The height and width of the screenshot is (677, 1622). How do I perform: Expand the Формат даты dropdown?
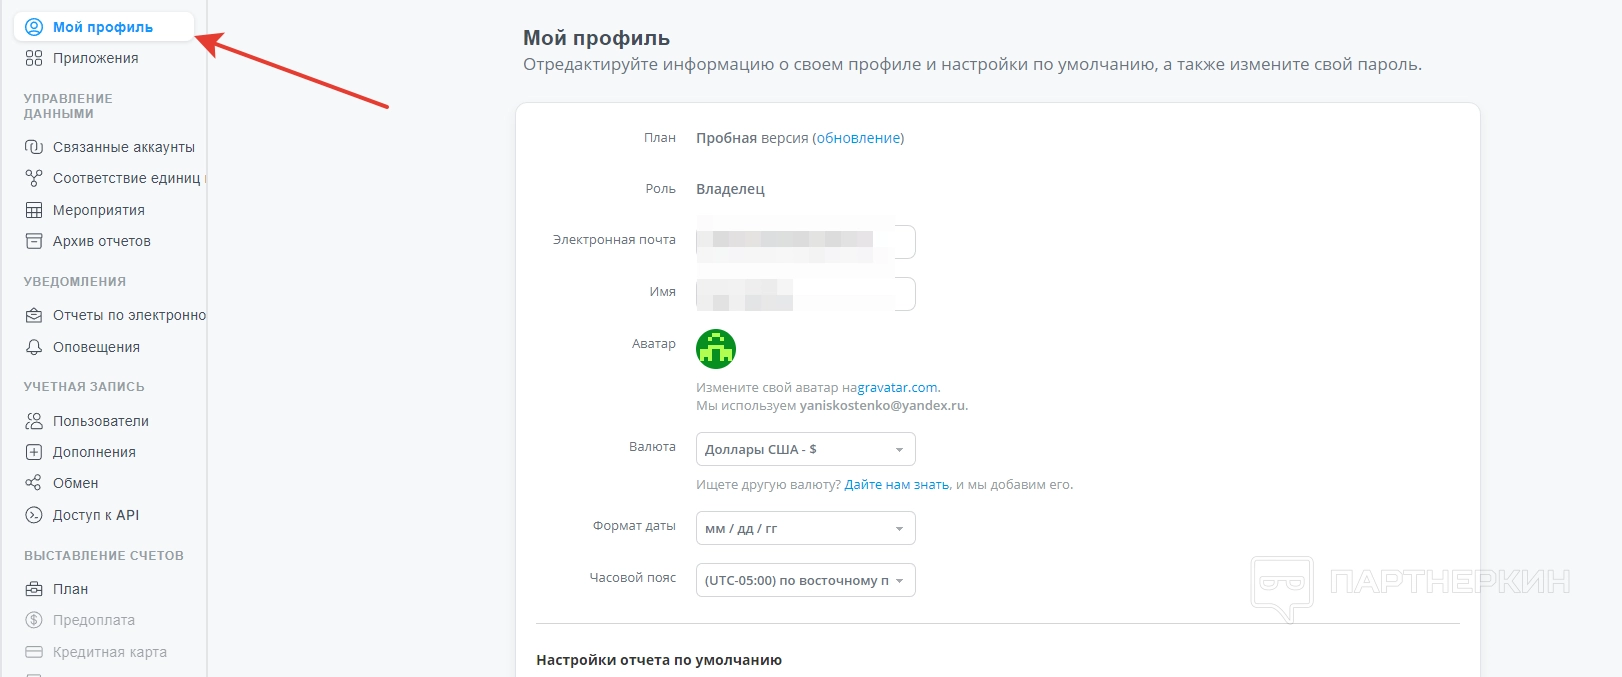pos(805,528)
